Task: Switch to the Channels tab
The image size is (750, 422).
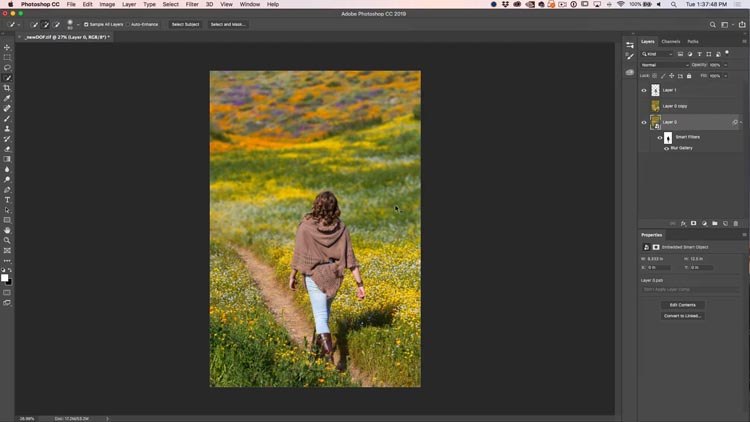Action: (671, 41)
